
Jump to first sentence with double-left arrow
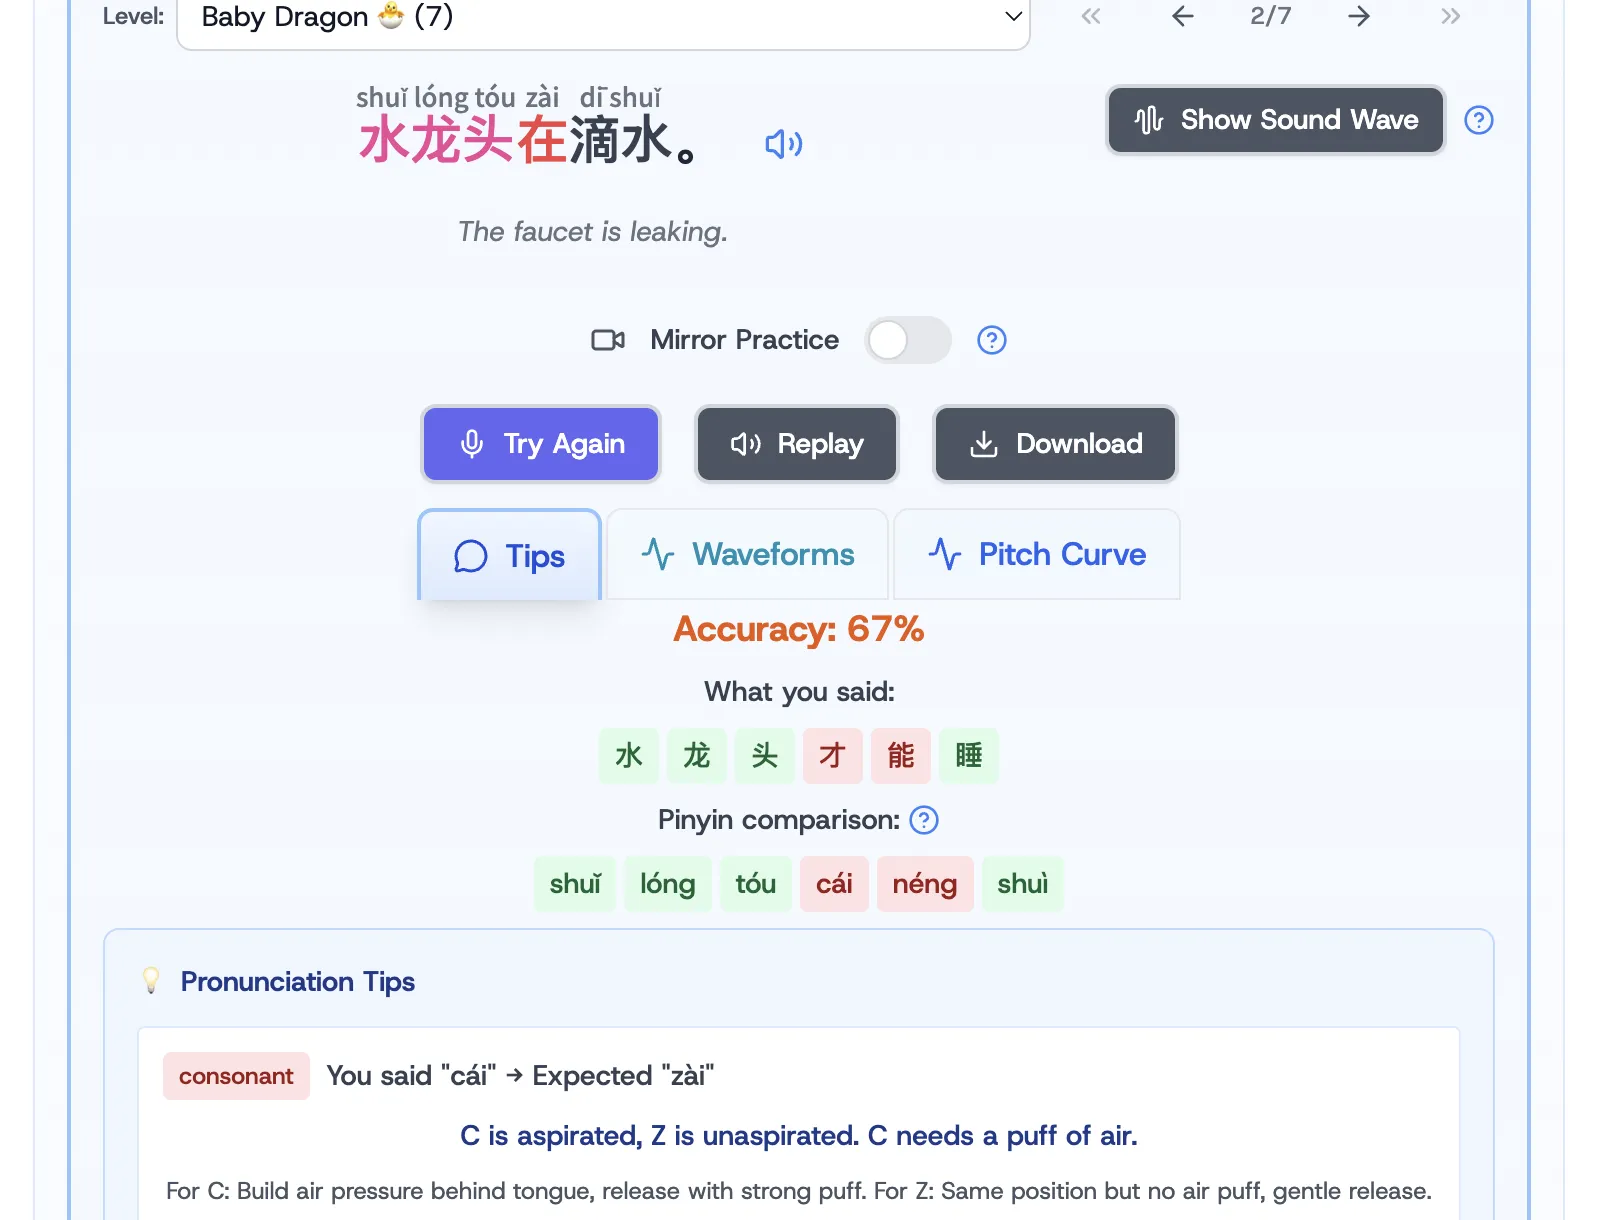click(1090, 16)
